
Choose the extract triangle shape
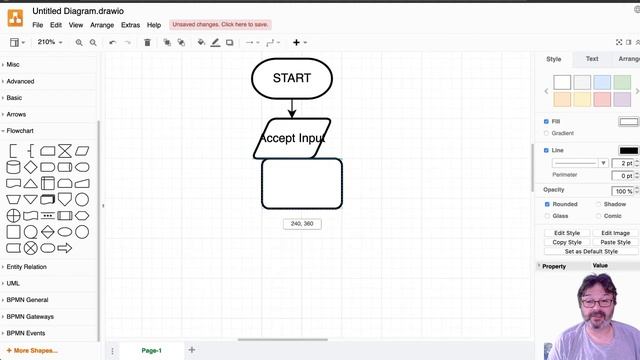31,184
